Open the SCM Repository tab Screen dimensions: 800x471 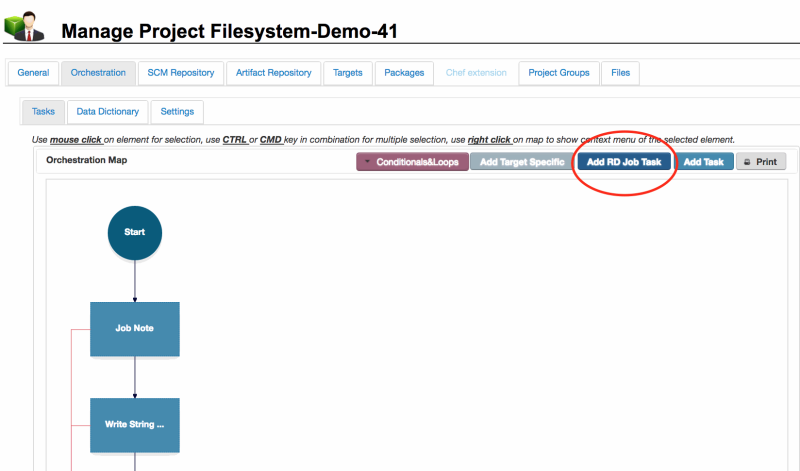[x=181, y=73]
